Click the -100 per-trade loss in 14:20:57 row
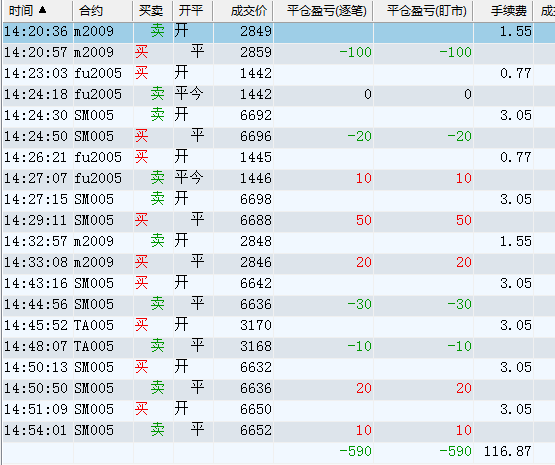555x465 pixels. pos(355,52)
